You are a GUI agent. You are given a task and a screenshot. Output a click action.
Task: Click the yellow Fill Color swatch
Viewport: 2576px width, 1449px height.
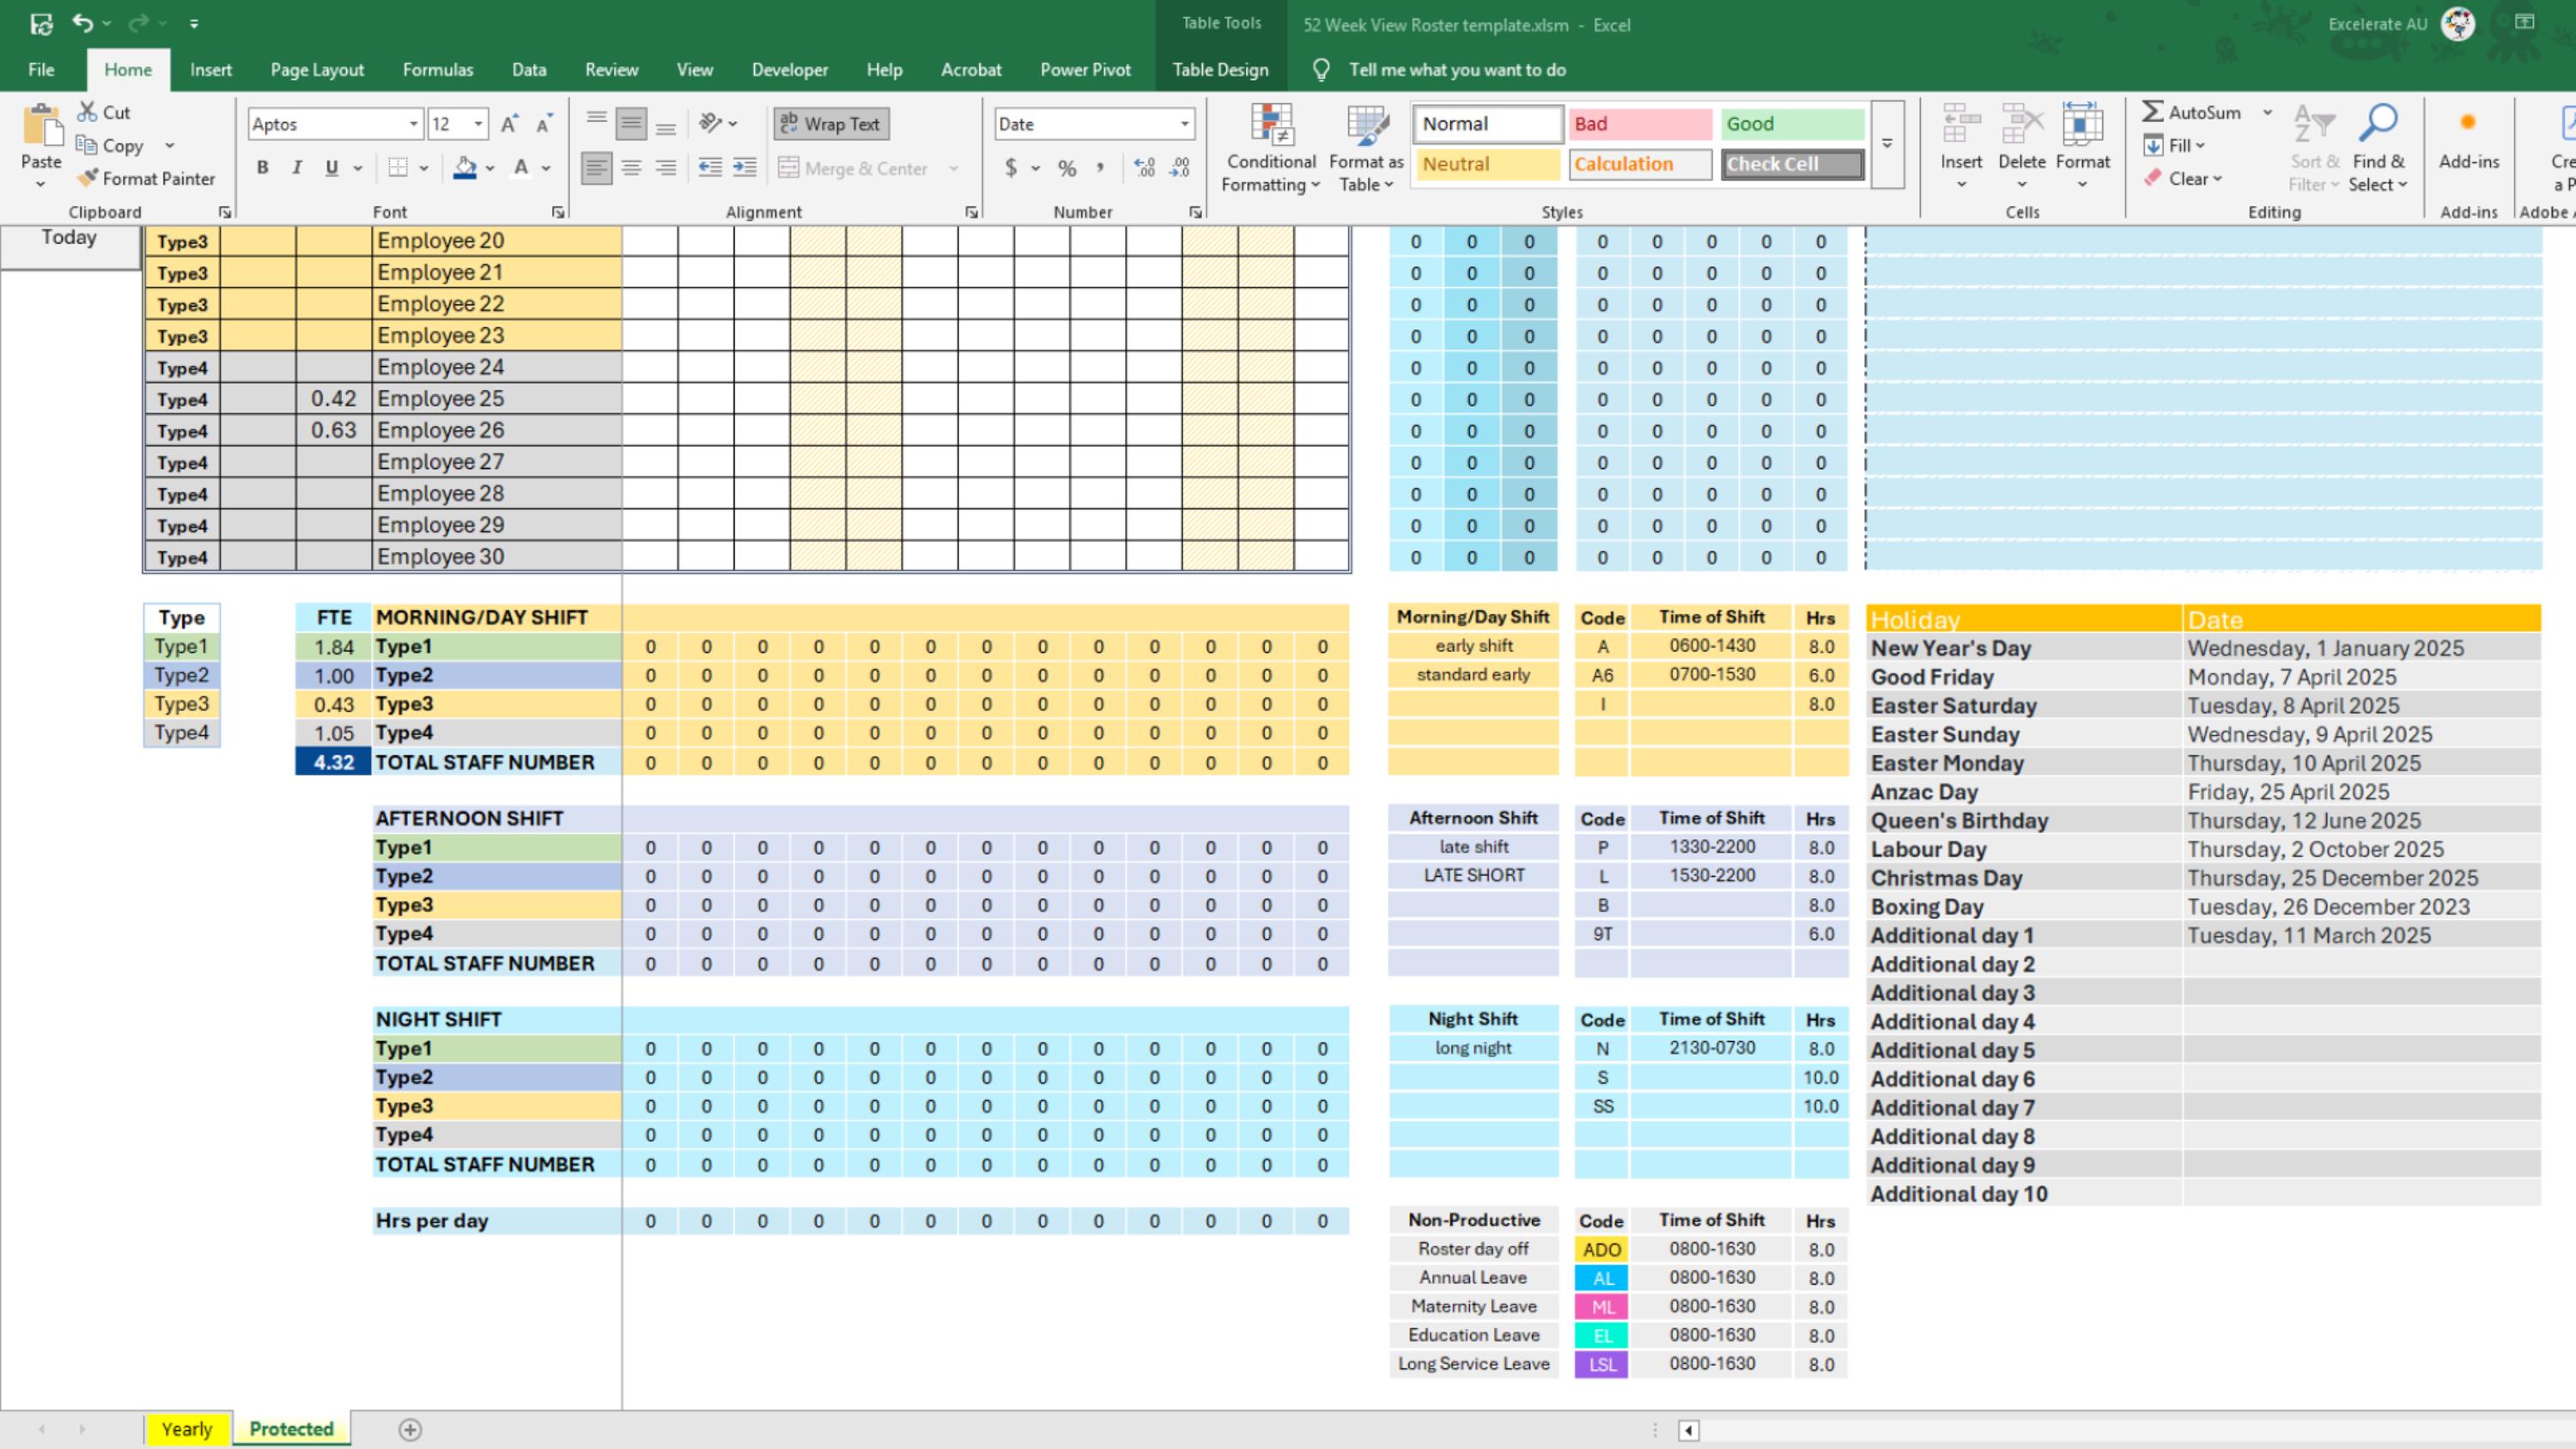point(465,167)
